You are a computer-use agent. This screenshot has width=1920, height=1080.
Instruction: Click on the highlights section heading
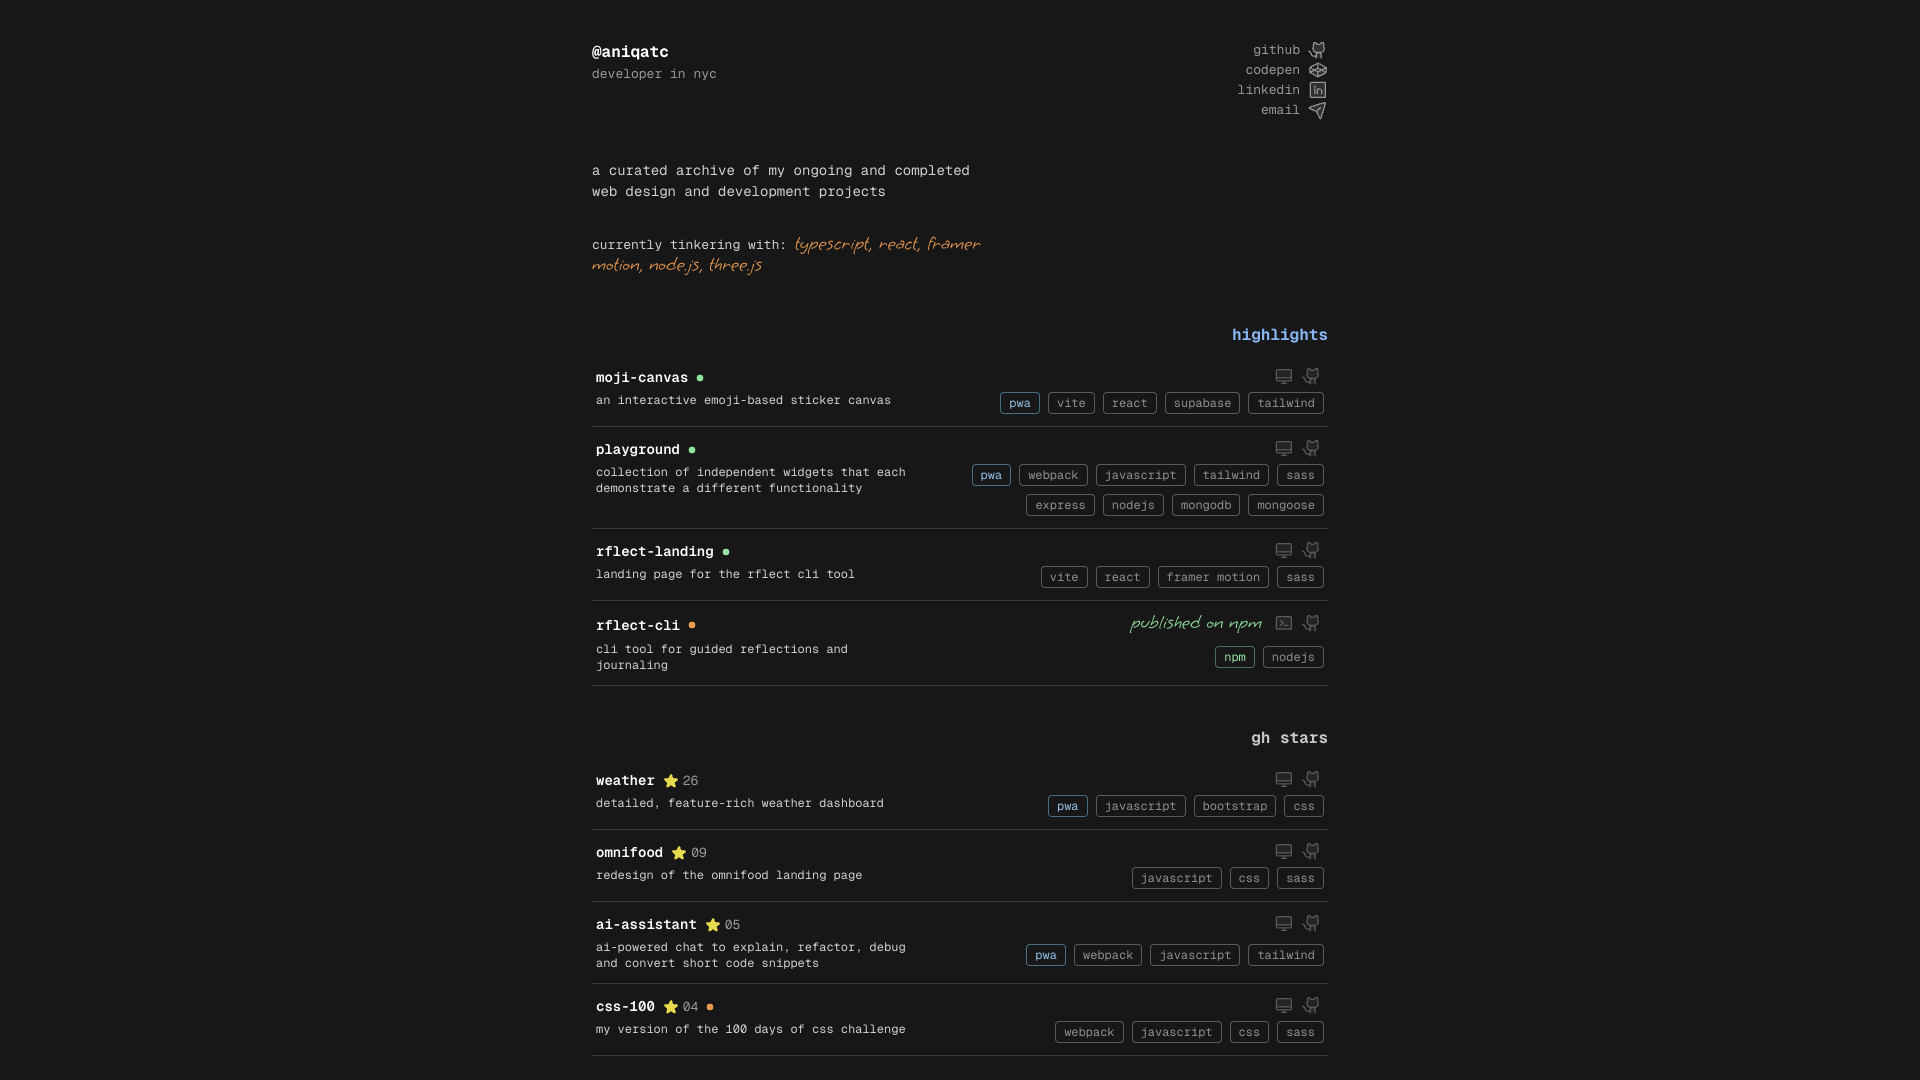point(1278,335)
